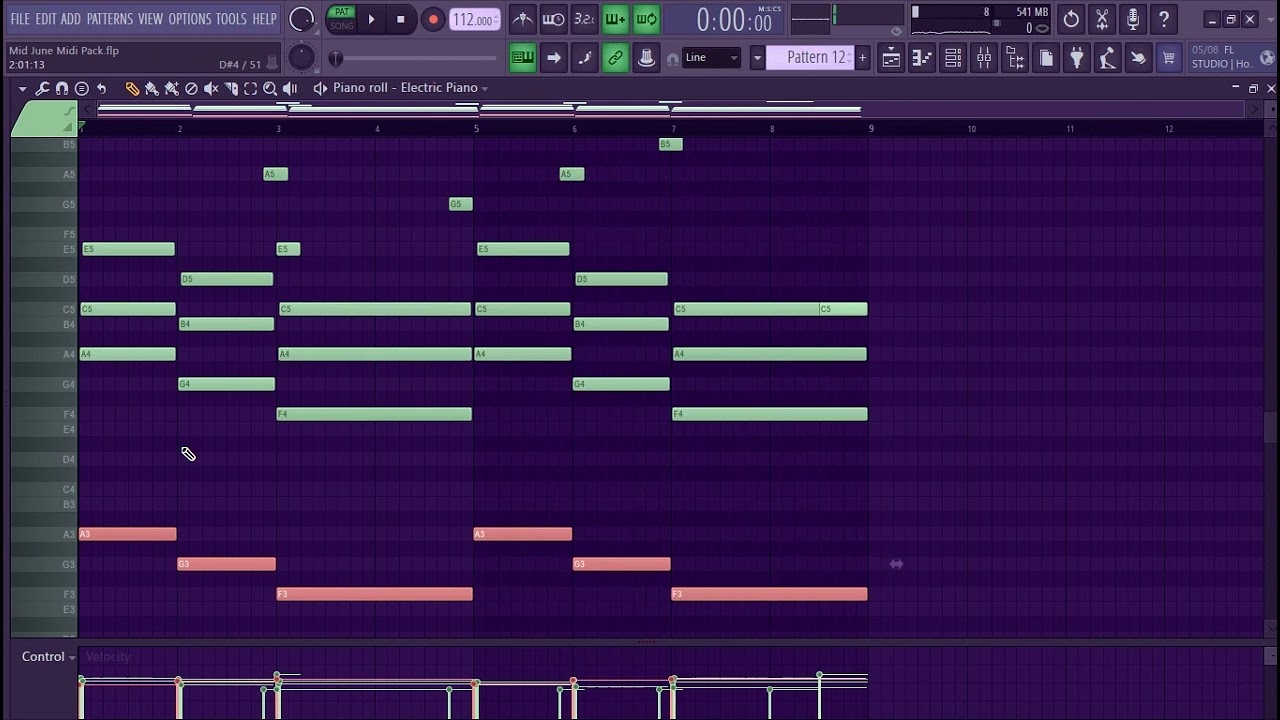The width and height of the screenshot is (1280, 720).
Task: Open the OPTIONS menu
Action: 189,19
